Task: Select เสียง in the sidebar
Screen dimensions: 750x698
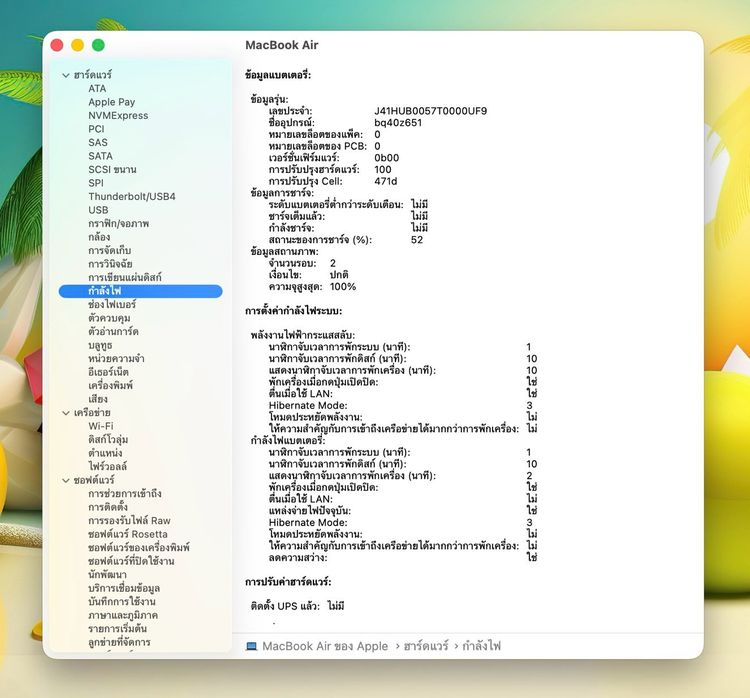Action: tap(98, 399)
